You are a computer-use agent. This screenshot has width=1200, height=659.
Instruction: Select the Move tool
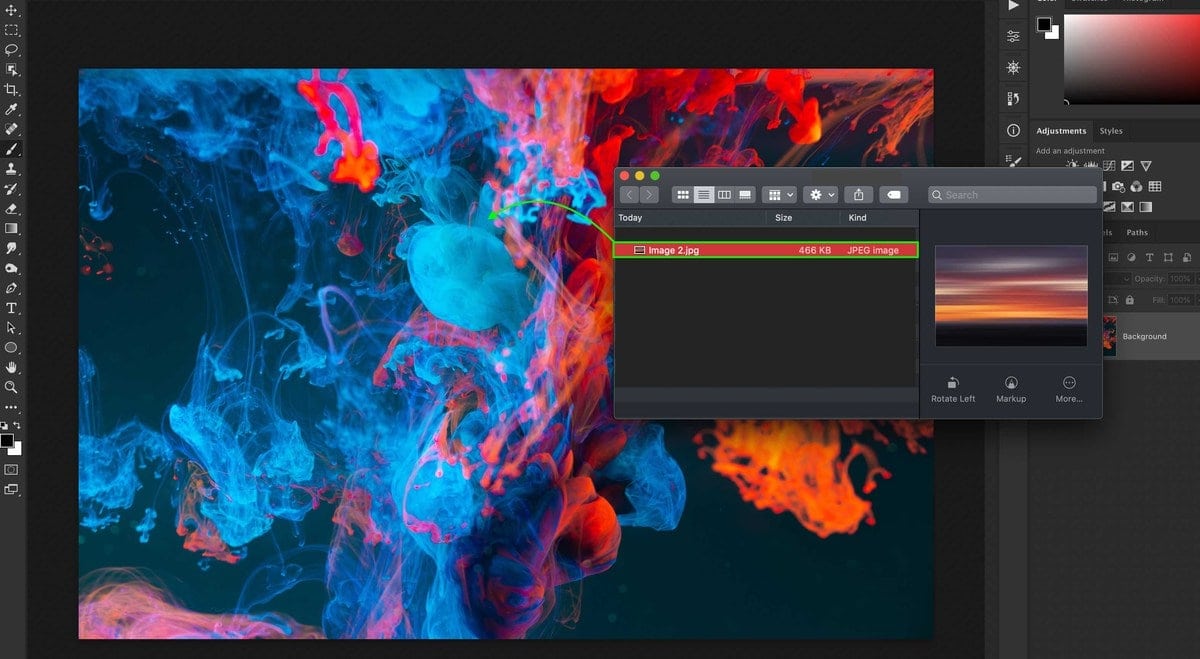tap(12, 10)
